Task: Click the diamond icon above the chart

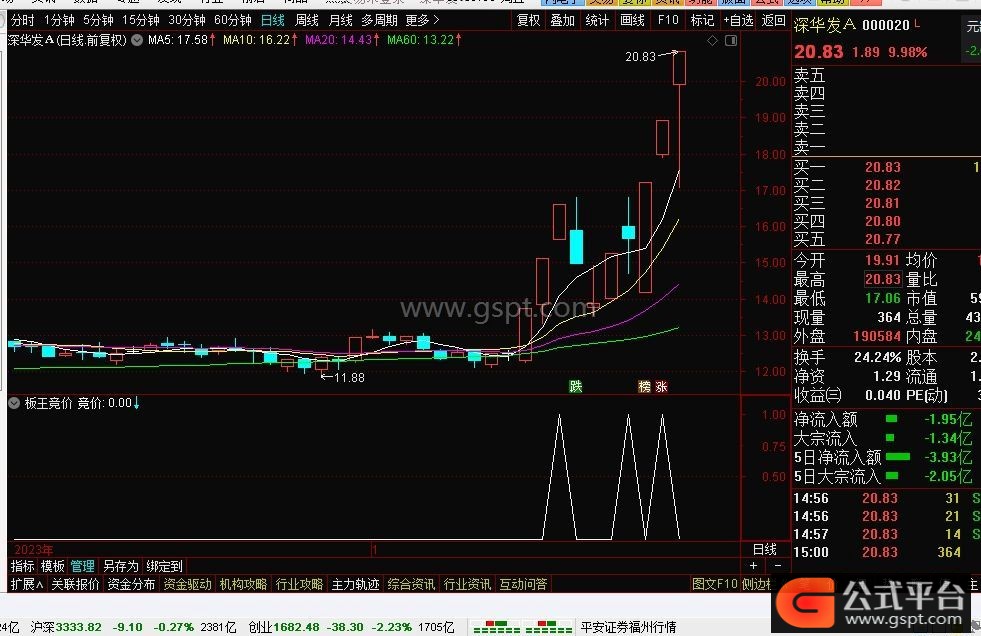Action: tap(712, 41)
